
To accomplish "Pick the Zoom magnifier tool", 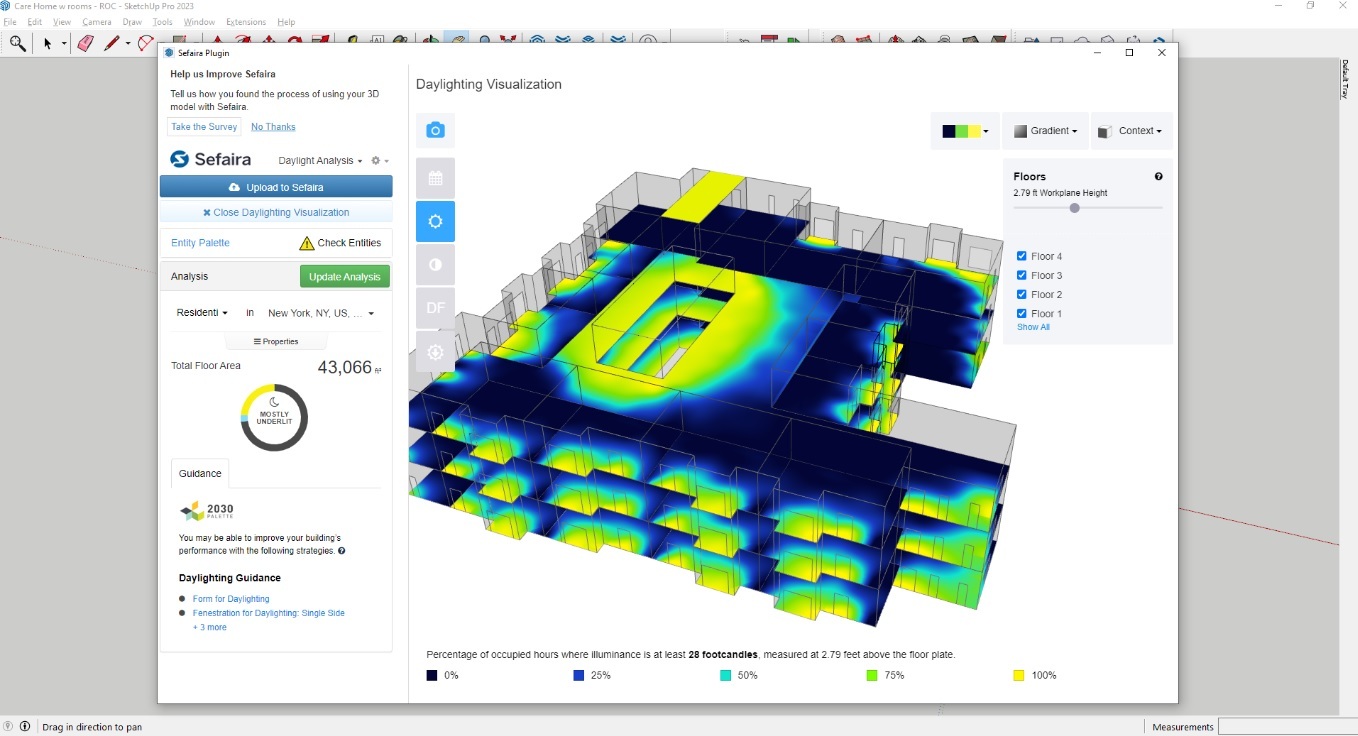I will [18, 43].
